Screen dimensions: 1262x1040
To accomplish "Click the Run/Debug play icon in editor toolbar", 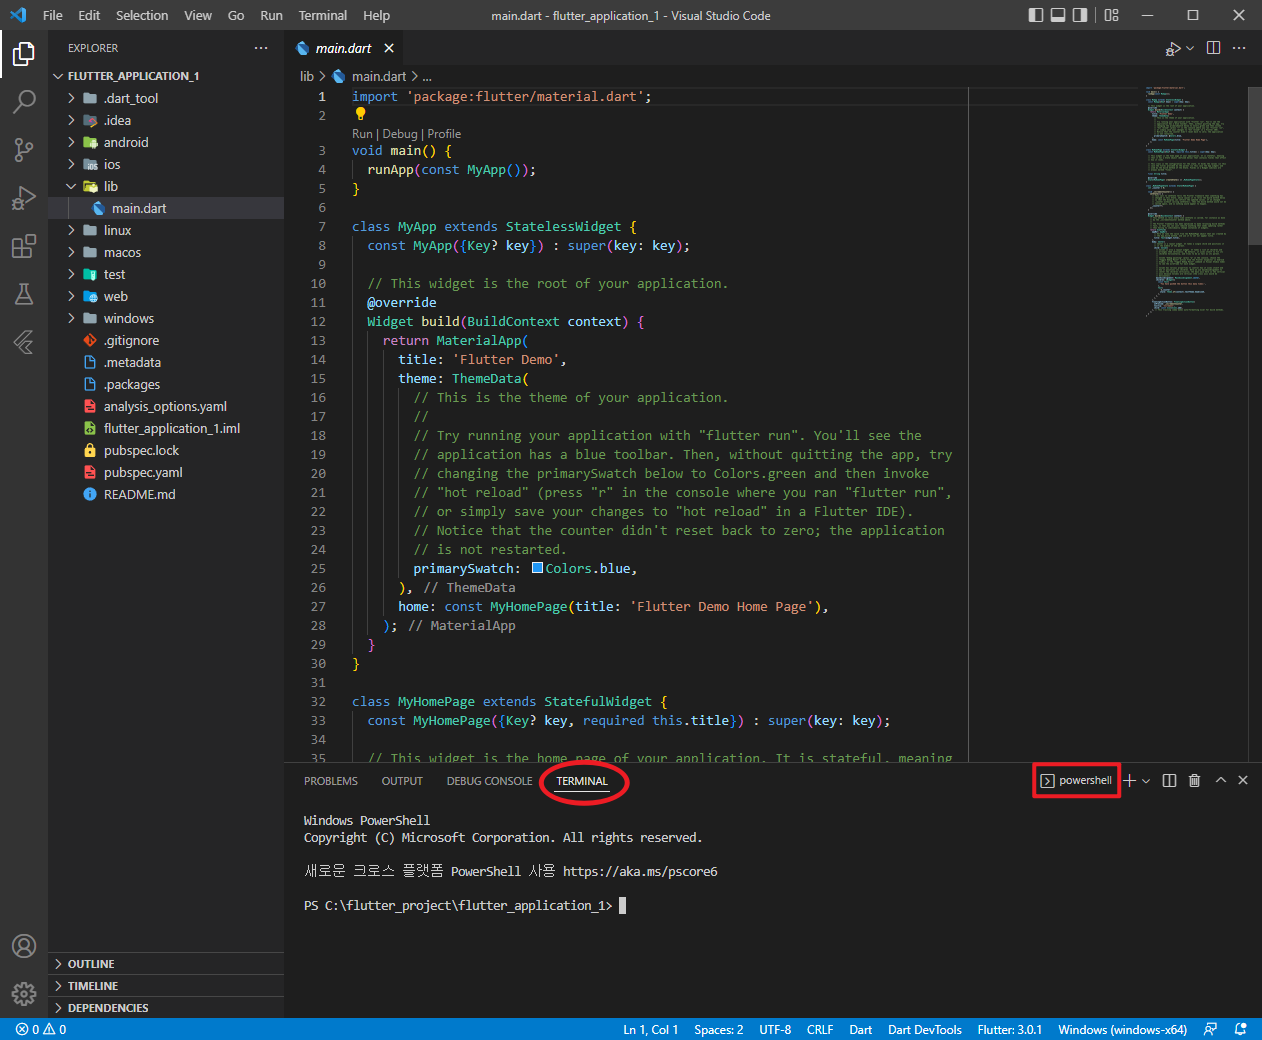I will click(1173, 48).
